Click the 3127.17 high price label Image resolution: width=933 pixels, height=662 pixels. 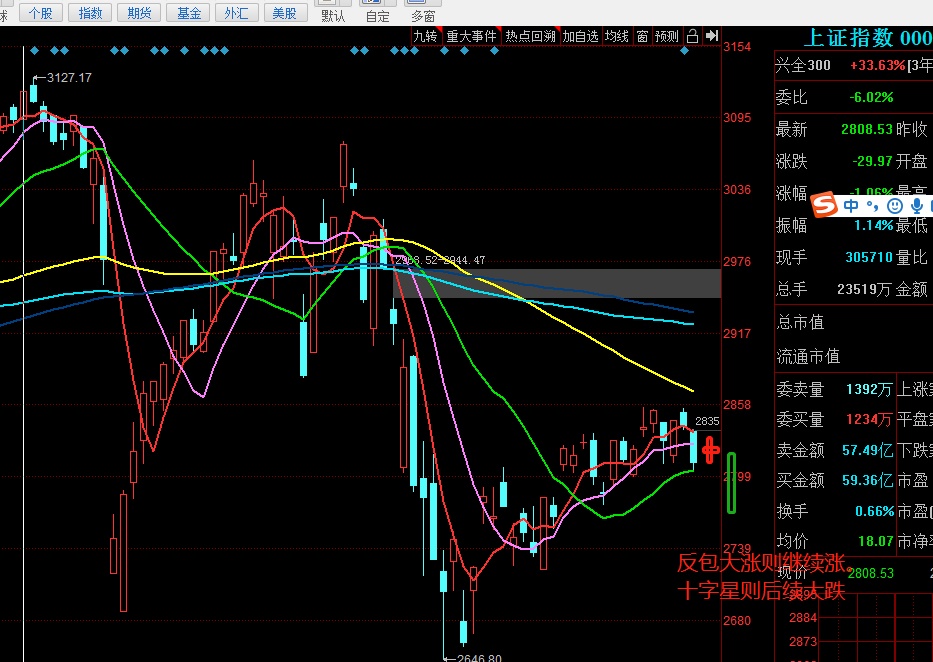click(x=69, y=77)
